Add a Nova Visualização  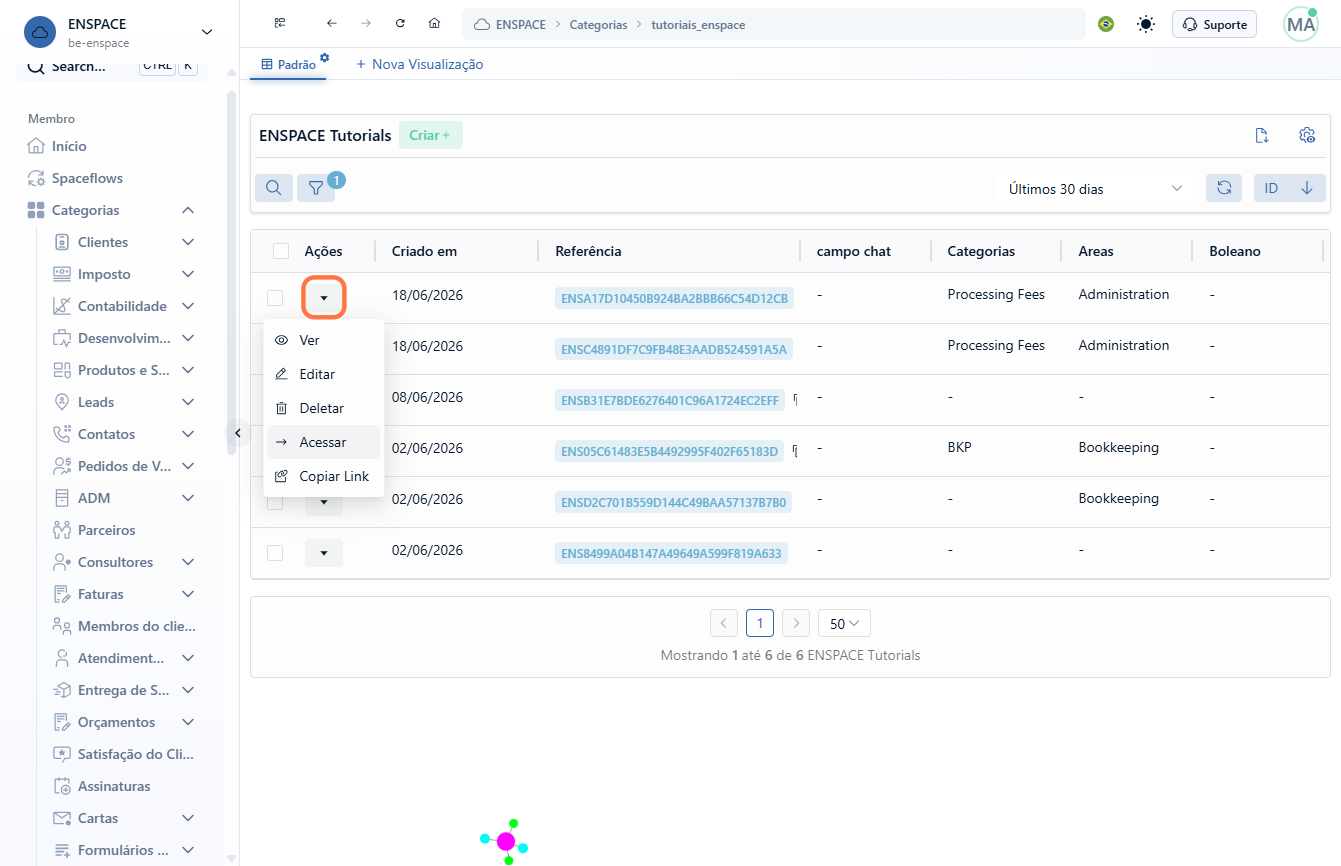point(419,64)
